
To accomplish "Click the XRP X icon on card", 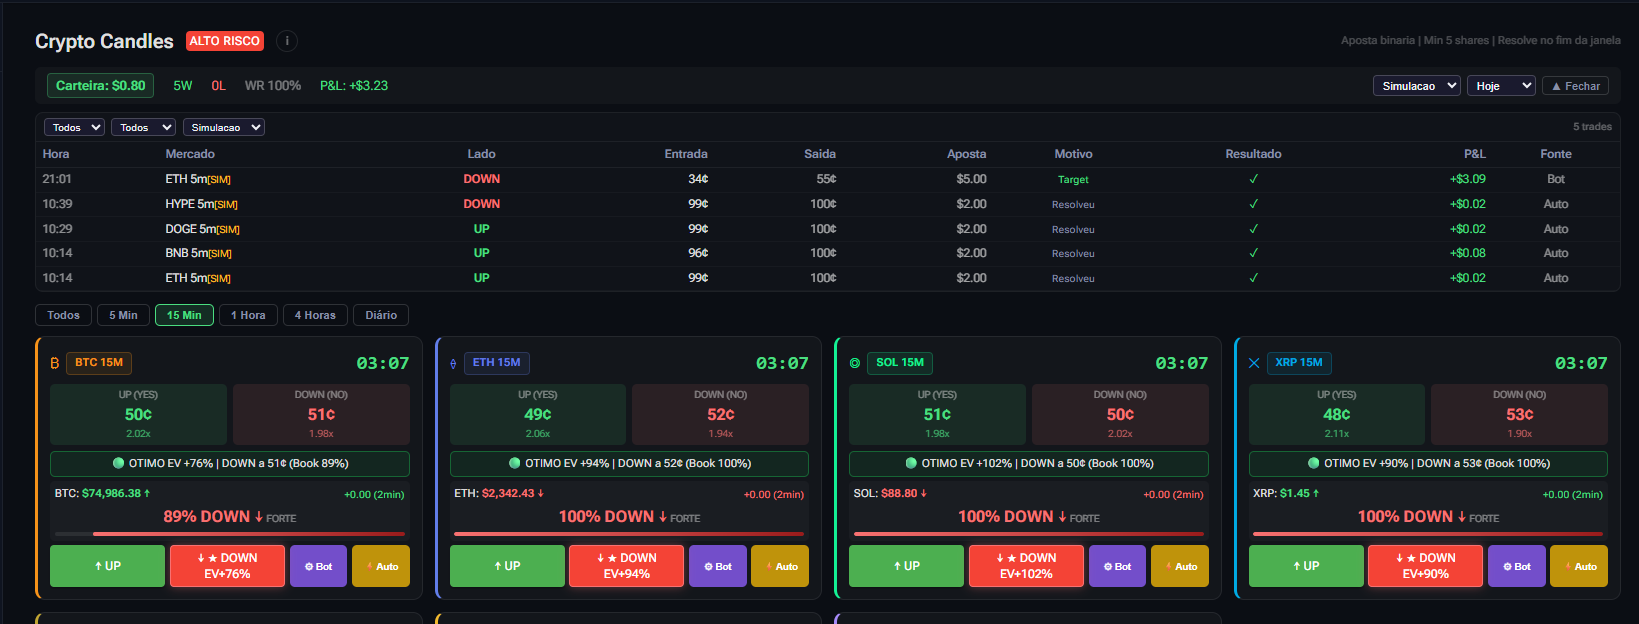I will 1254,363.
